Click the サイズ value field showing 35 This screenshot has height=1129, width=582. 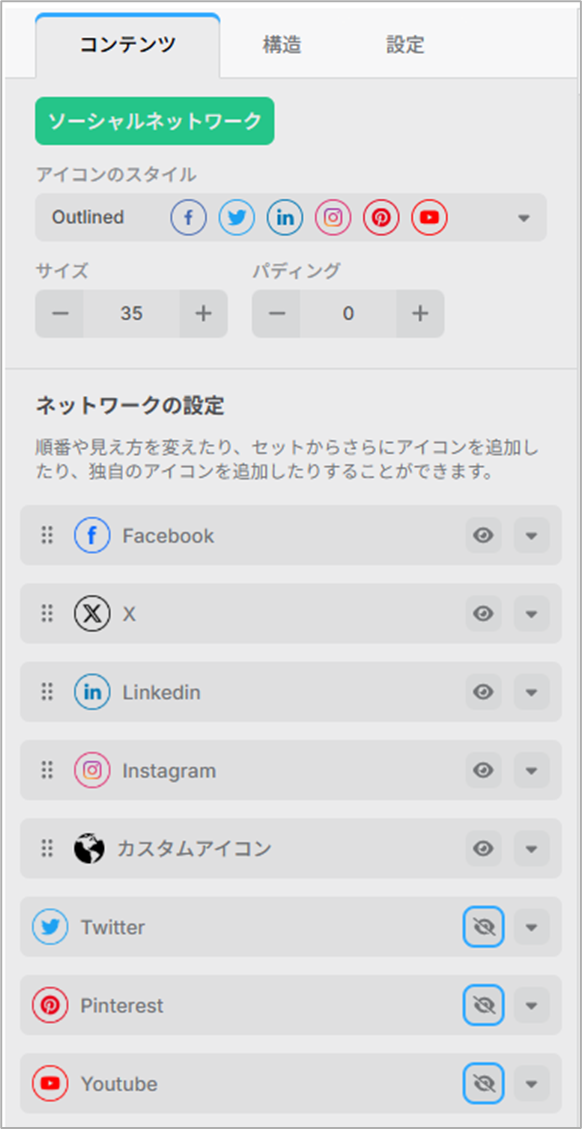click(132, 313)
